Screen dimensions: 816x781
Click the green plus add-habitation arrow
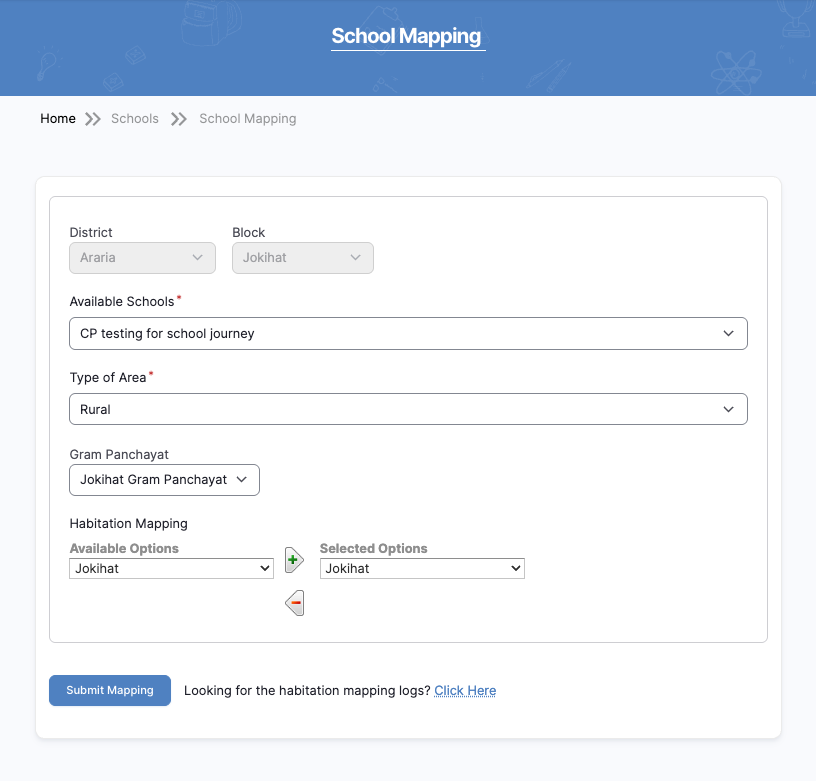click(x=293, y=560)
